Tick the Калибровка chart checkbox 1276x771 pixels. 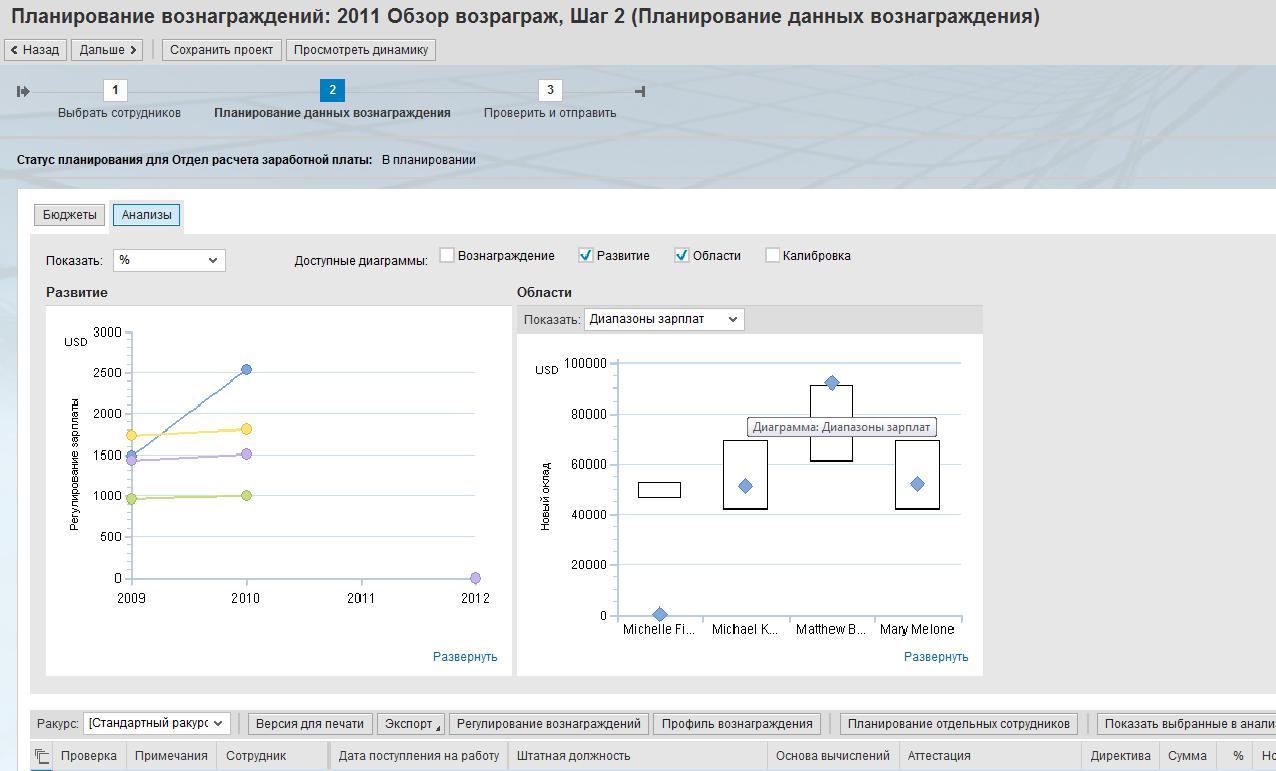[x=772, y=255]
